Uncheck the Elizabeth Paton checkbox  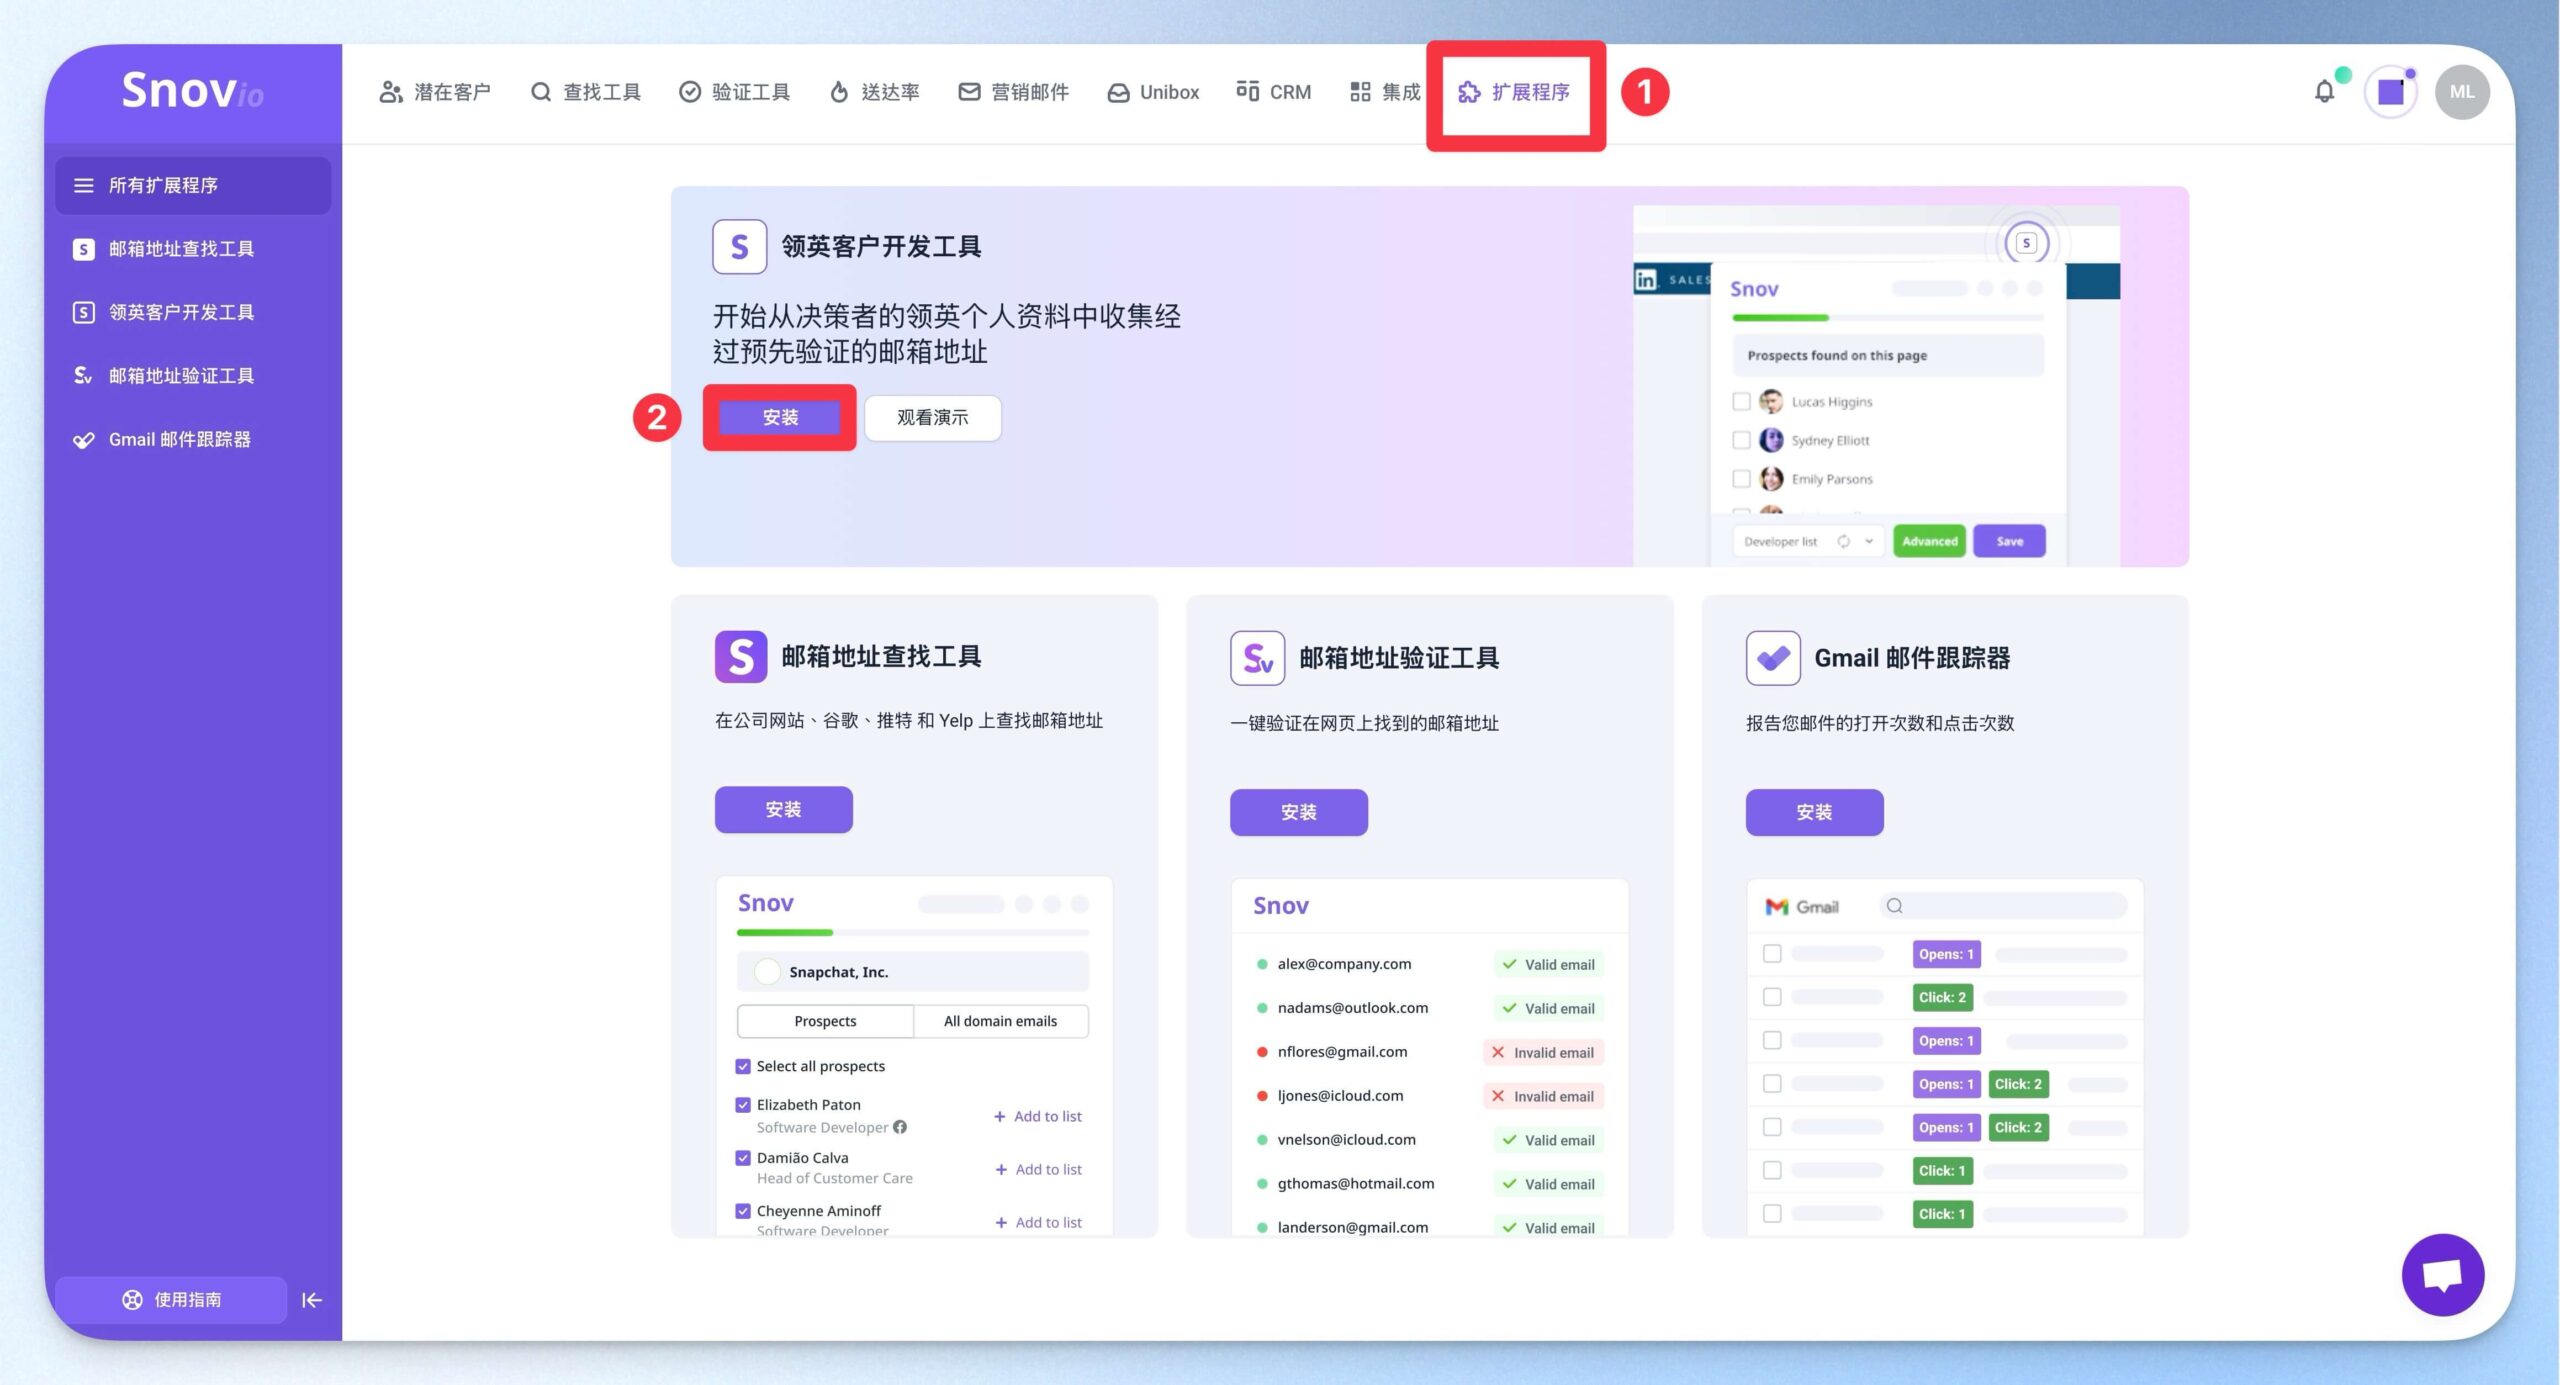point(743,1105)
